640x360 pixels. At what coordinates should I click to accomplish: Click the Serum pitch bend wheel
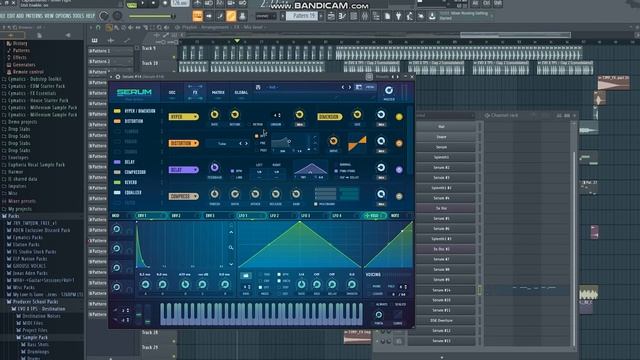[139, 315]
